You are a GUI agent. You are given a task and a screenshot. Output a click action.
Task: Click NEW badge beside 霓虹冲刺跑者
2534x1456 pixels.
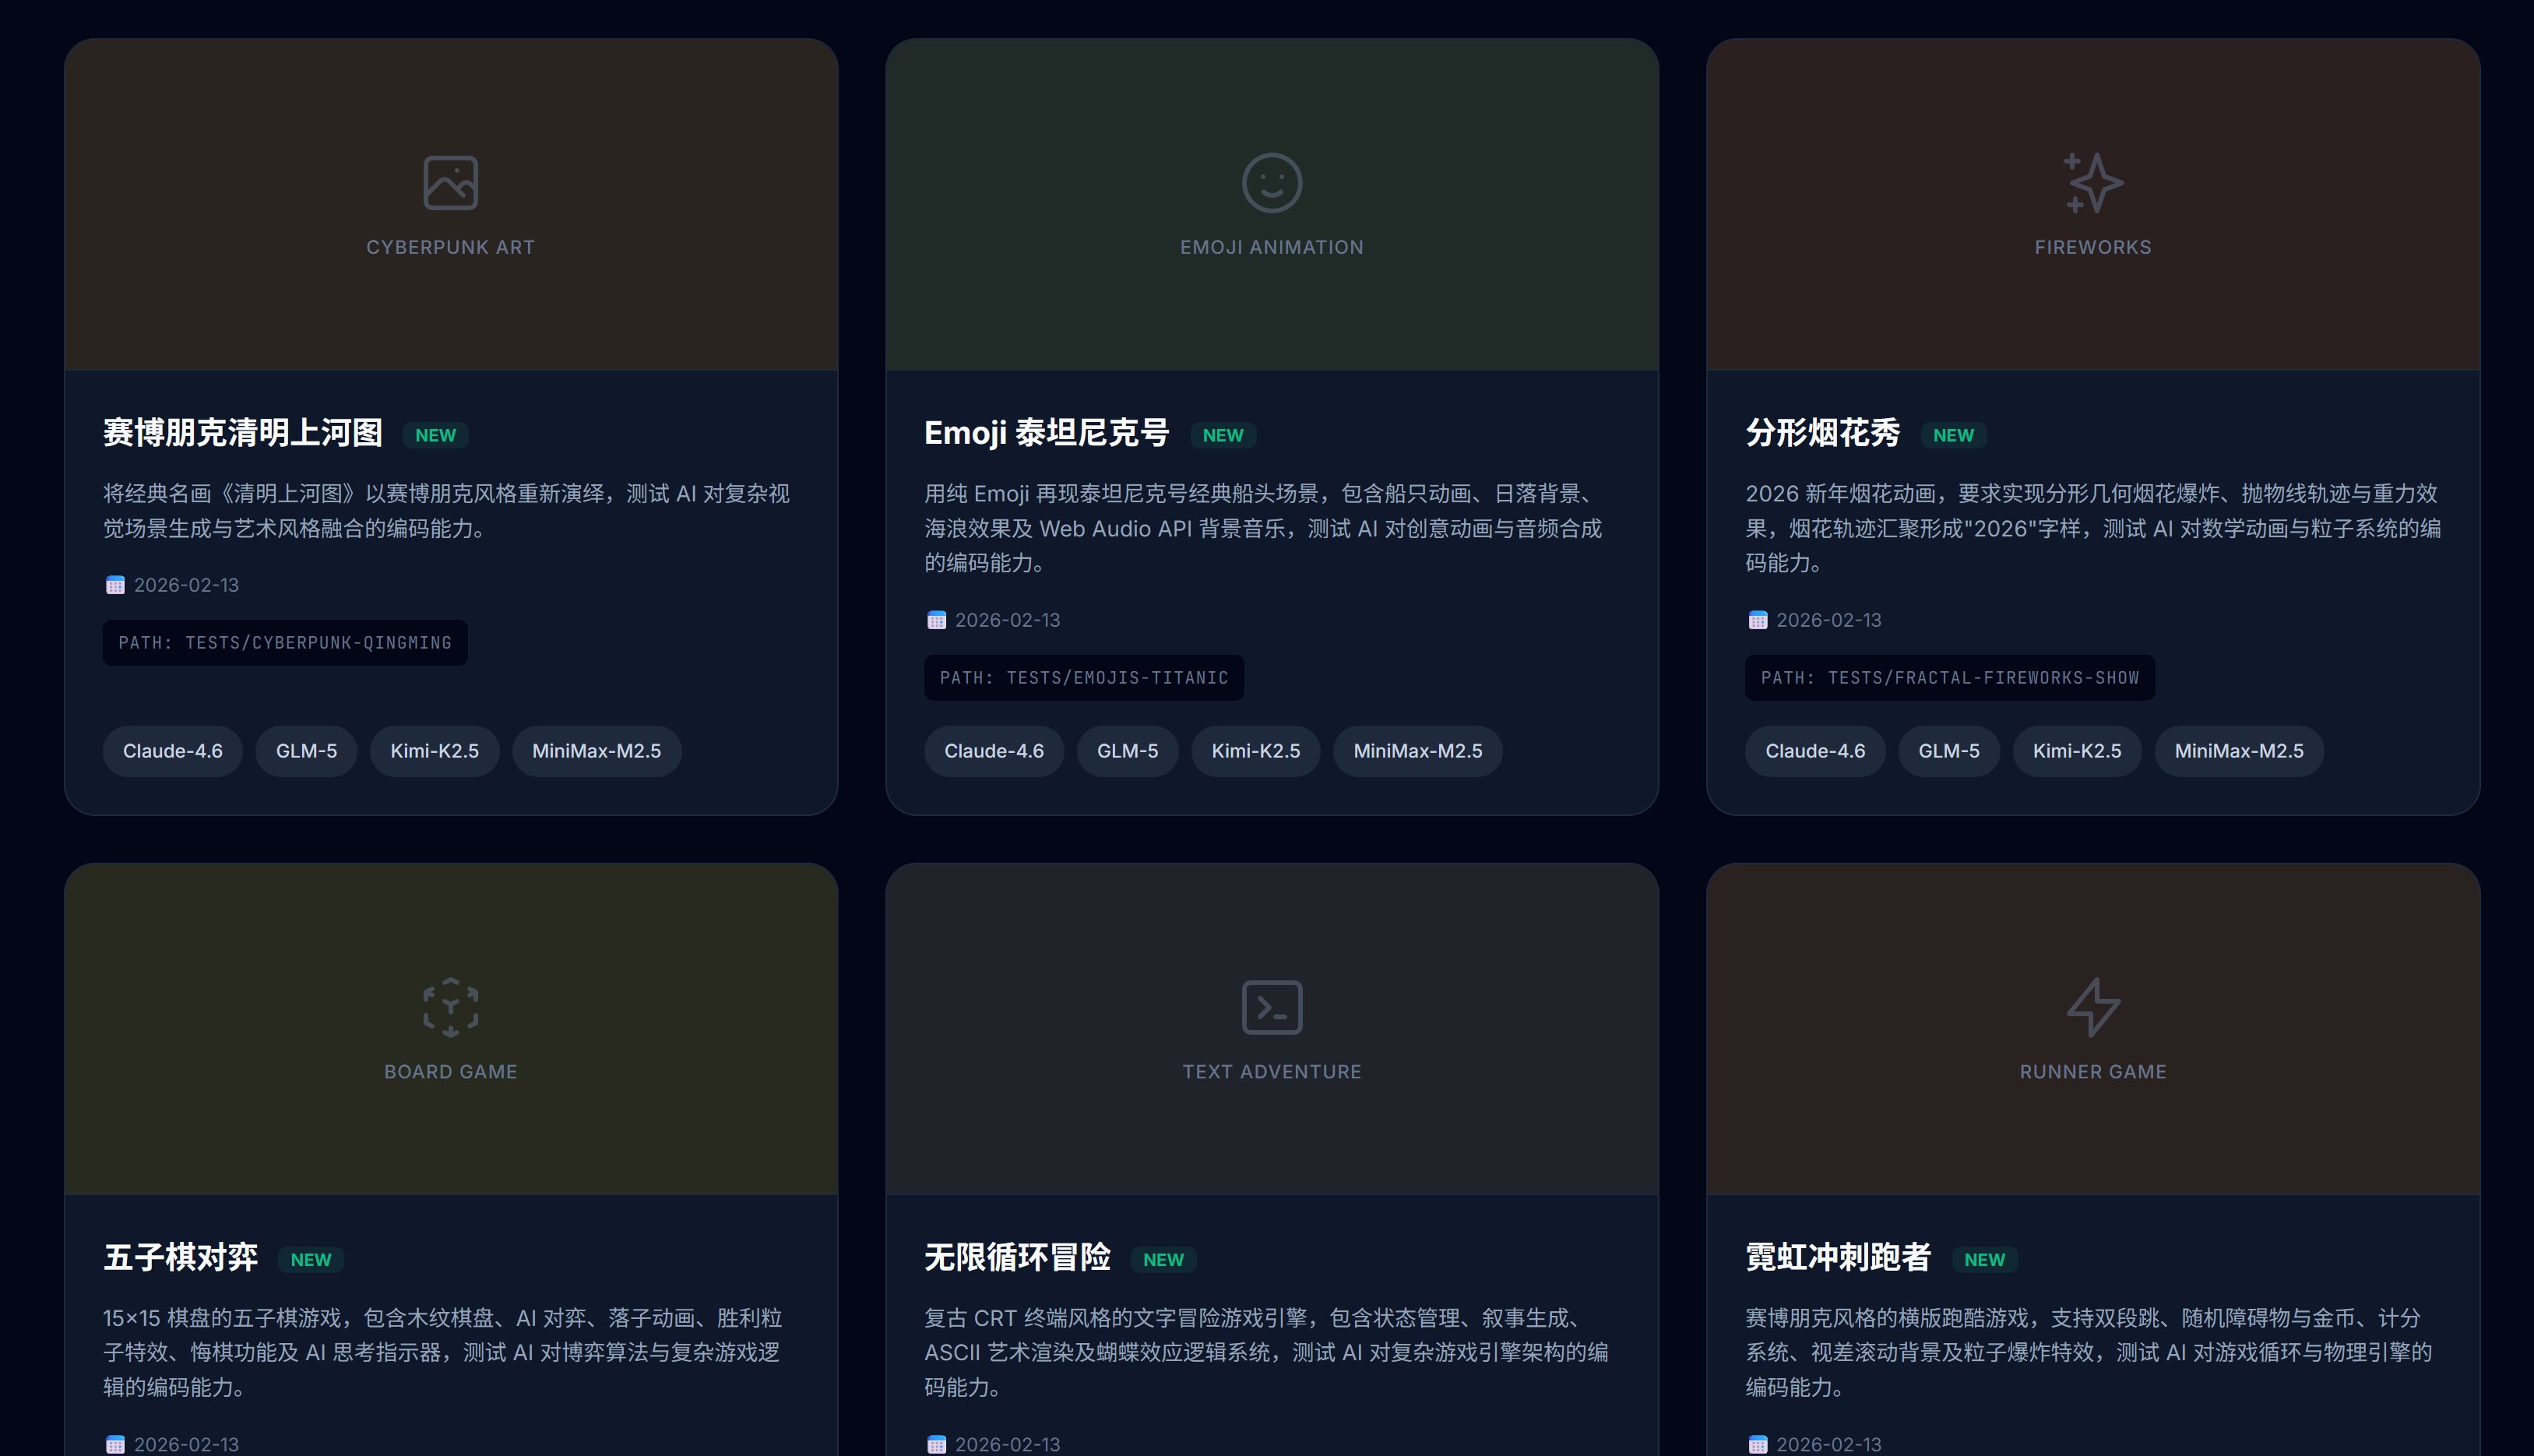1984,1260
